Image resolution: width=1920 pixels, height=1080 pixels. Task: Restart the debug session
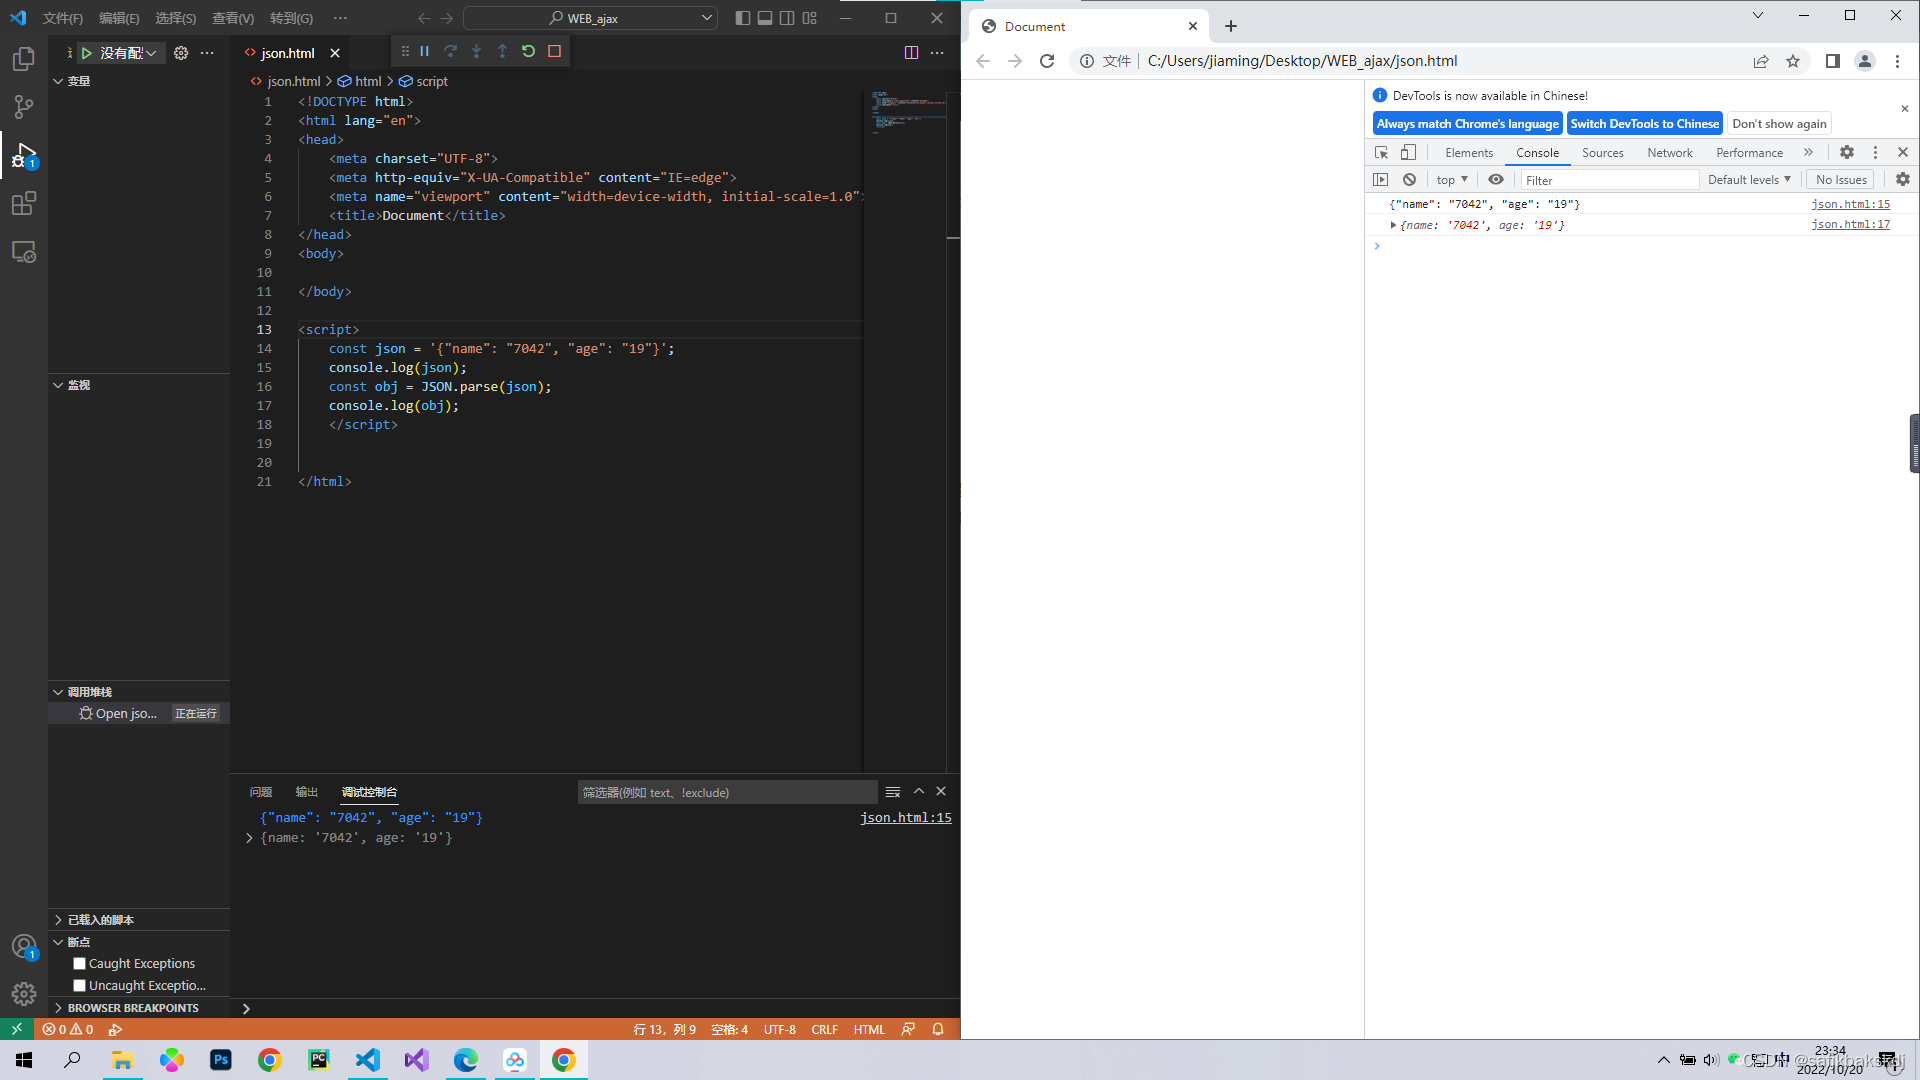tap(528, 51)
